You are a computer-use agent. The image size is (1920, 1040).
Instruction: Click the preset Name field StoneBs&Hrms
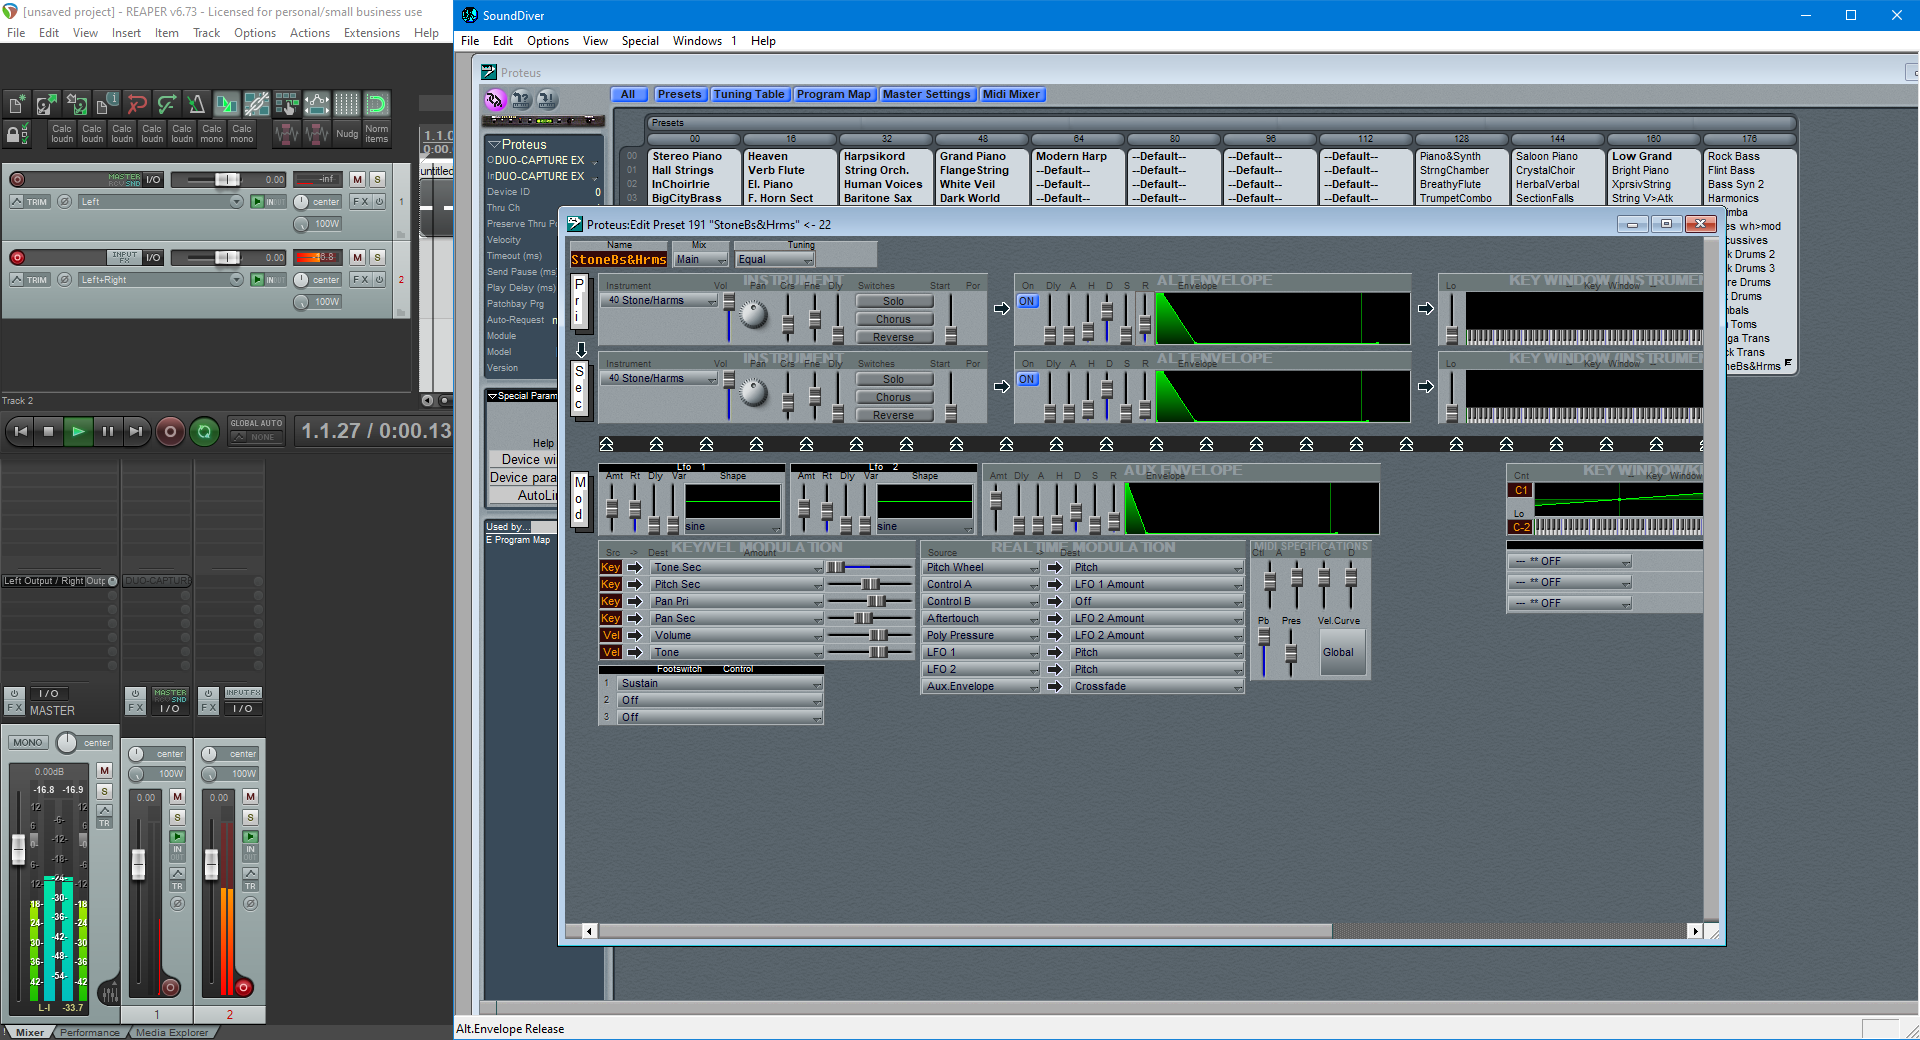(618, 260)
